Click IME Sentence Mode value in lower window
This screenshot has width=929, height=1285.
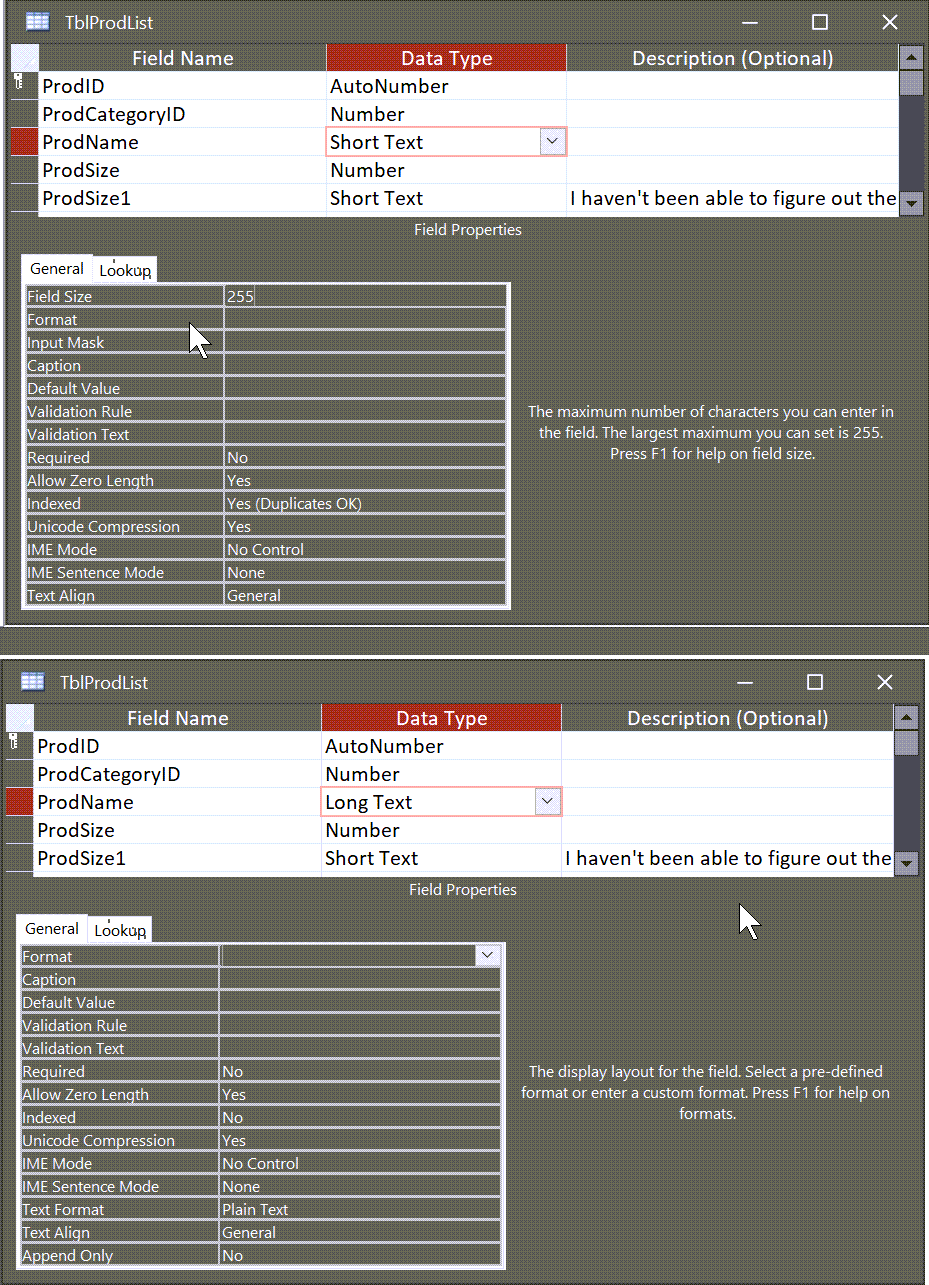[x=360, y=1186]
